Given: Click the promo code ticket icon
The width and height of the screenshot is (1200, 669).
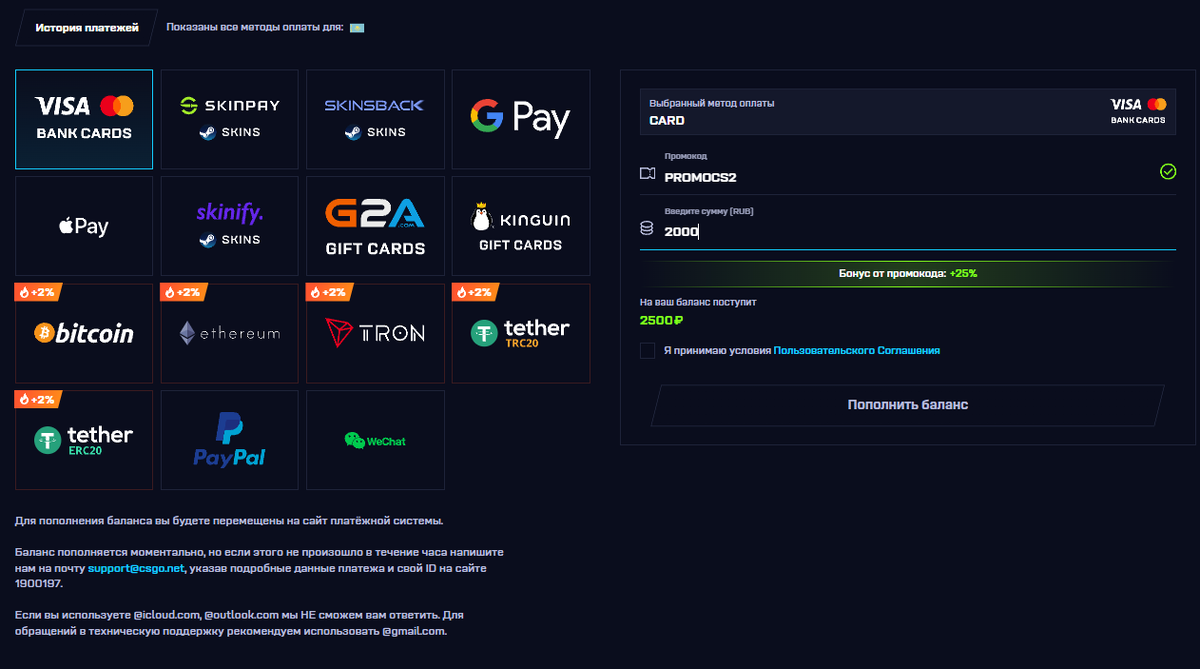Looking at the screenshot, I should pos(647,175).
